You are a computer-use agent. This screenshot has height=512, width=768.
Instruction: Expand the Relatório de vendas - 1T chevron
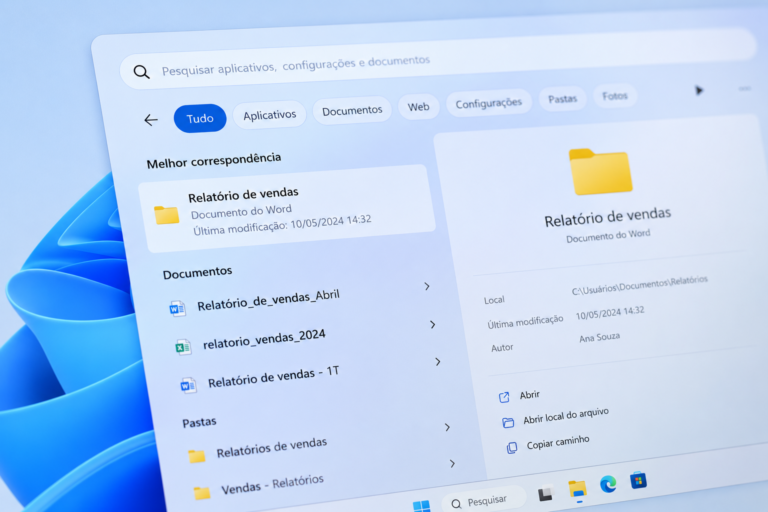click(438, 362)
